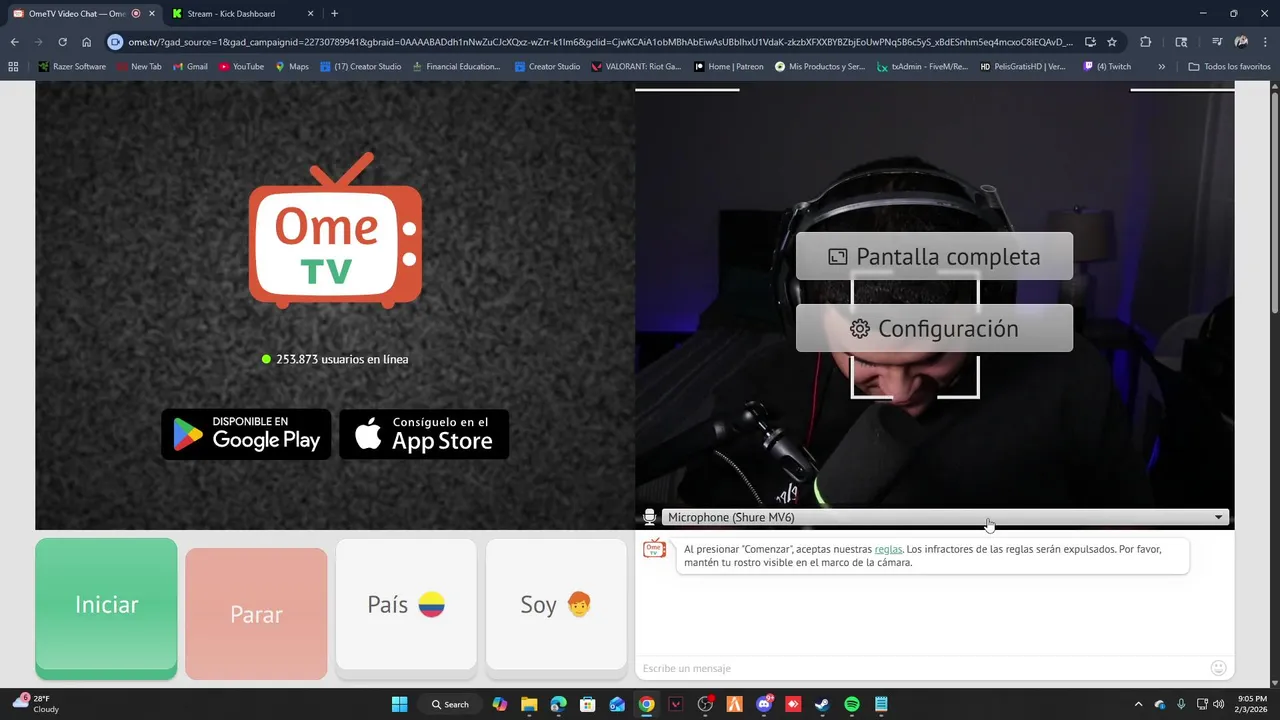The height and width of the screenshot is (720, 1280).
Task: Open a new browser tab
Action: coord(334,14)
